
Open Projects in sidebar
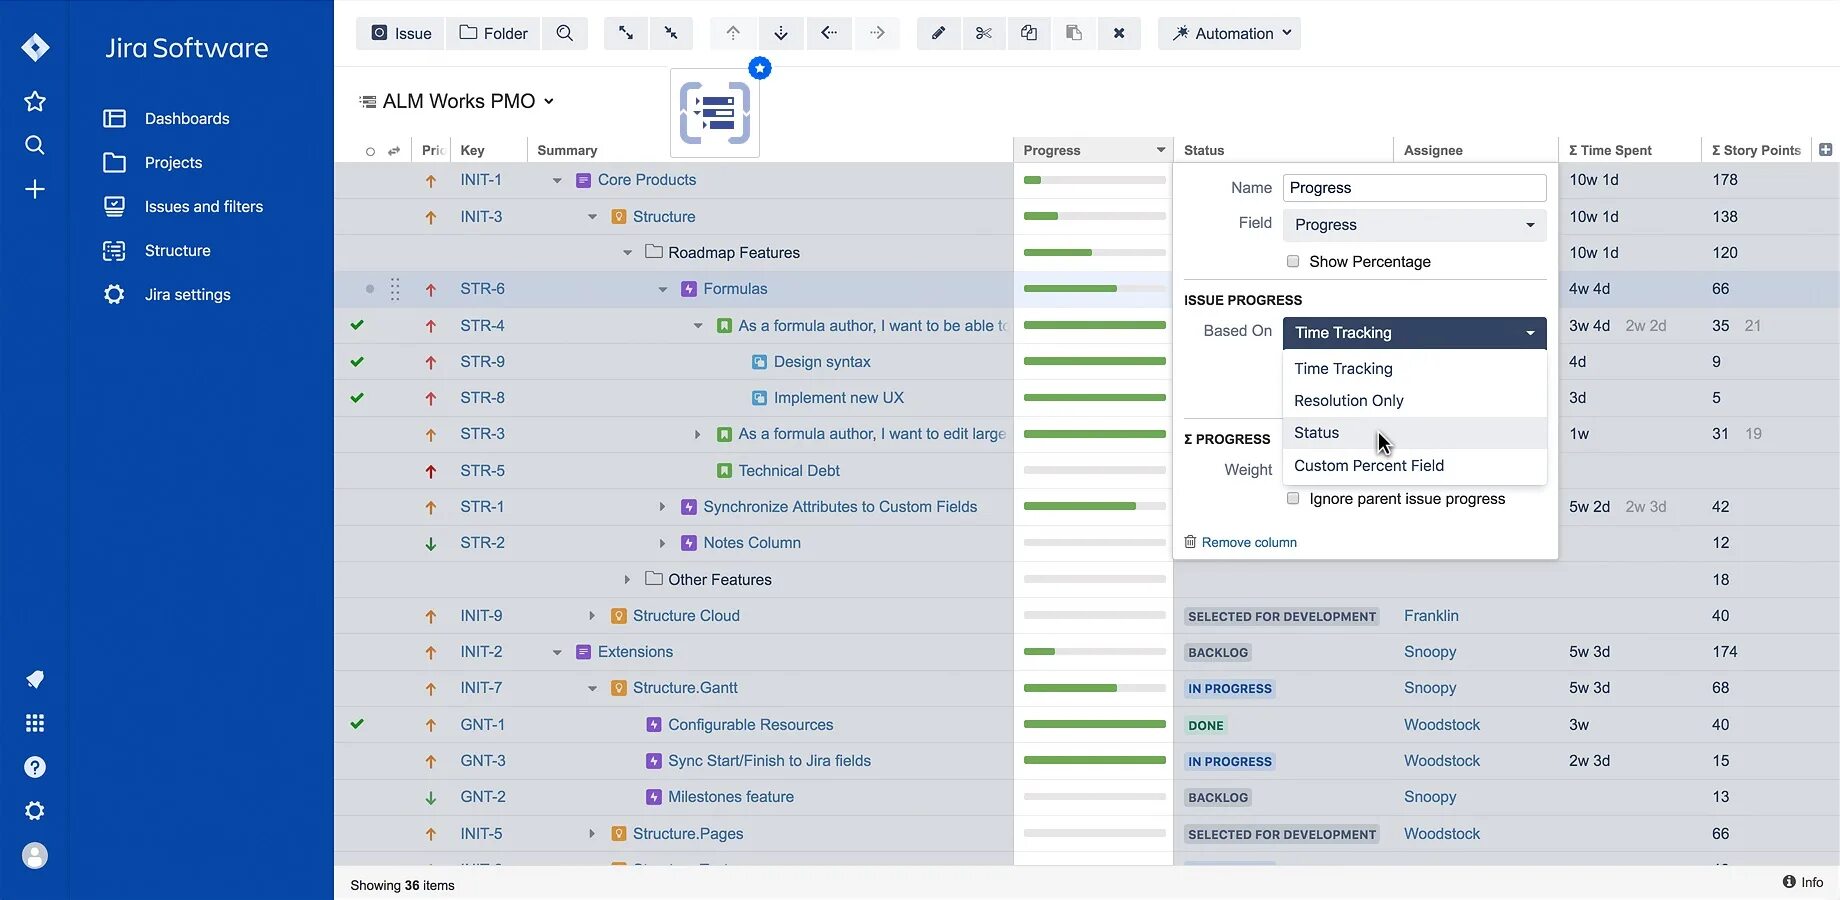pos(153,162)
